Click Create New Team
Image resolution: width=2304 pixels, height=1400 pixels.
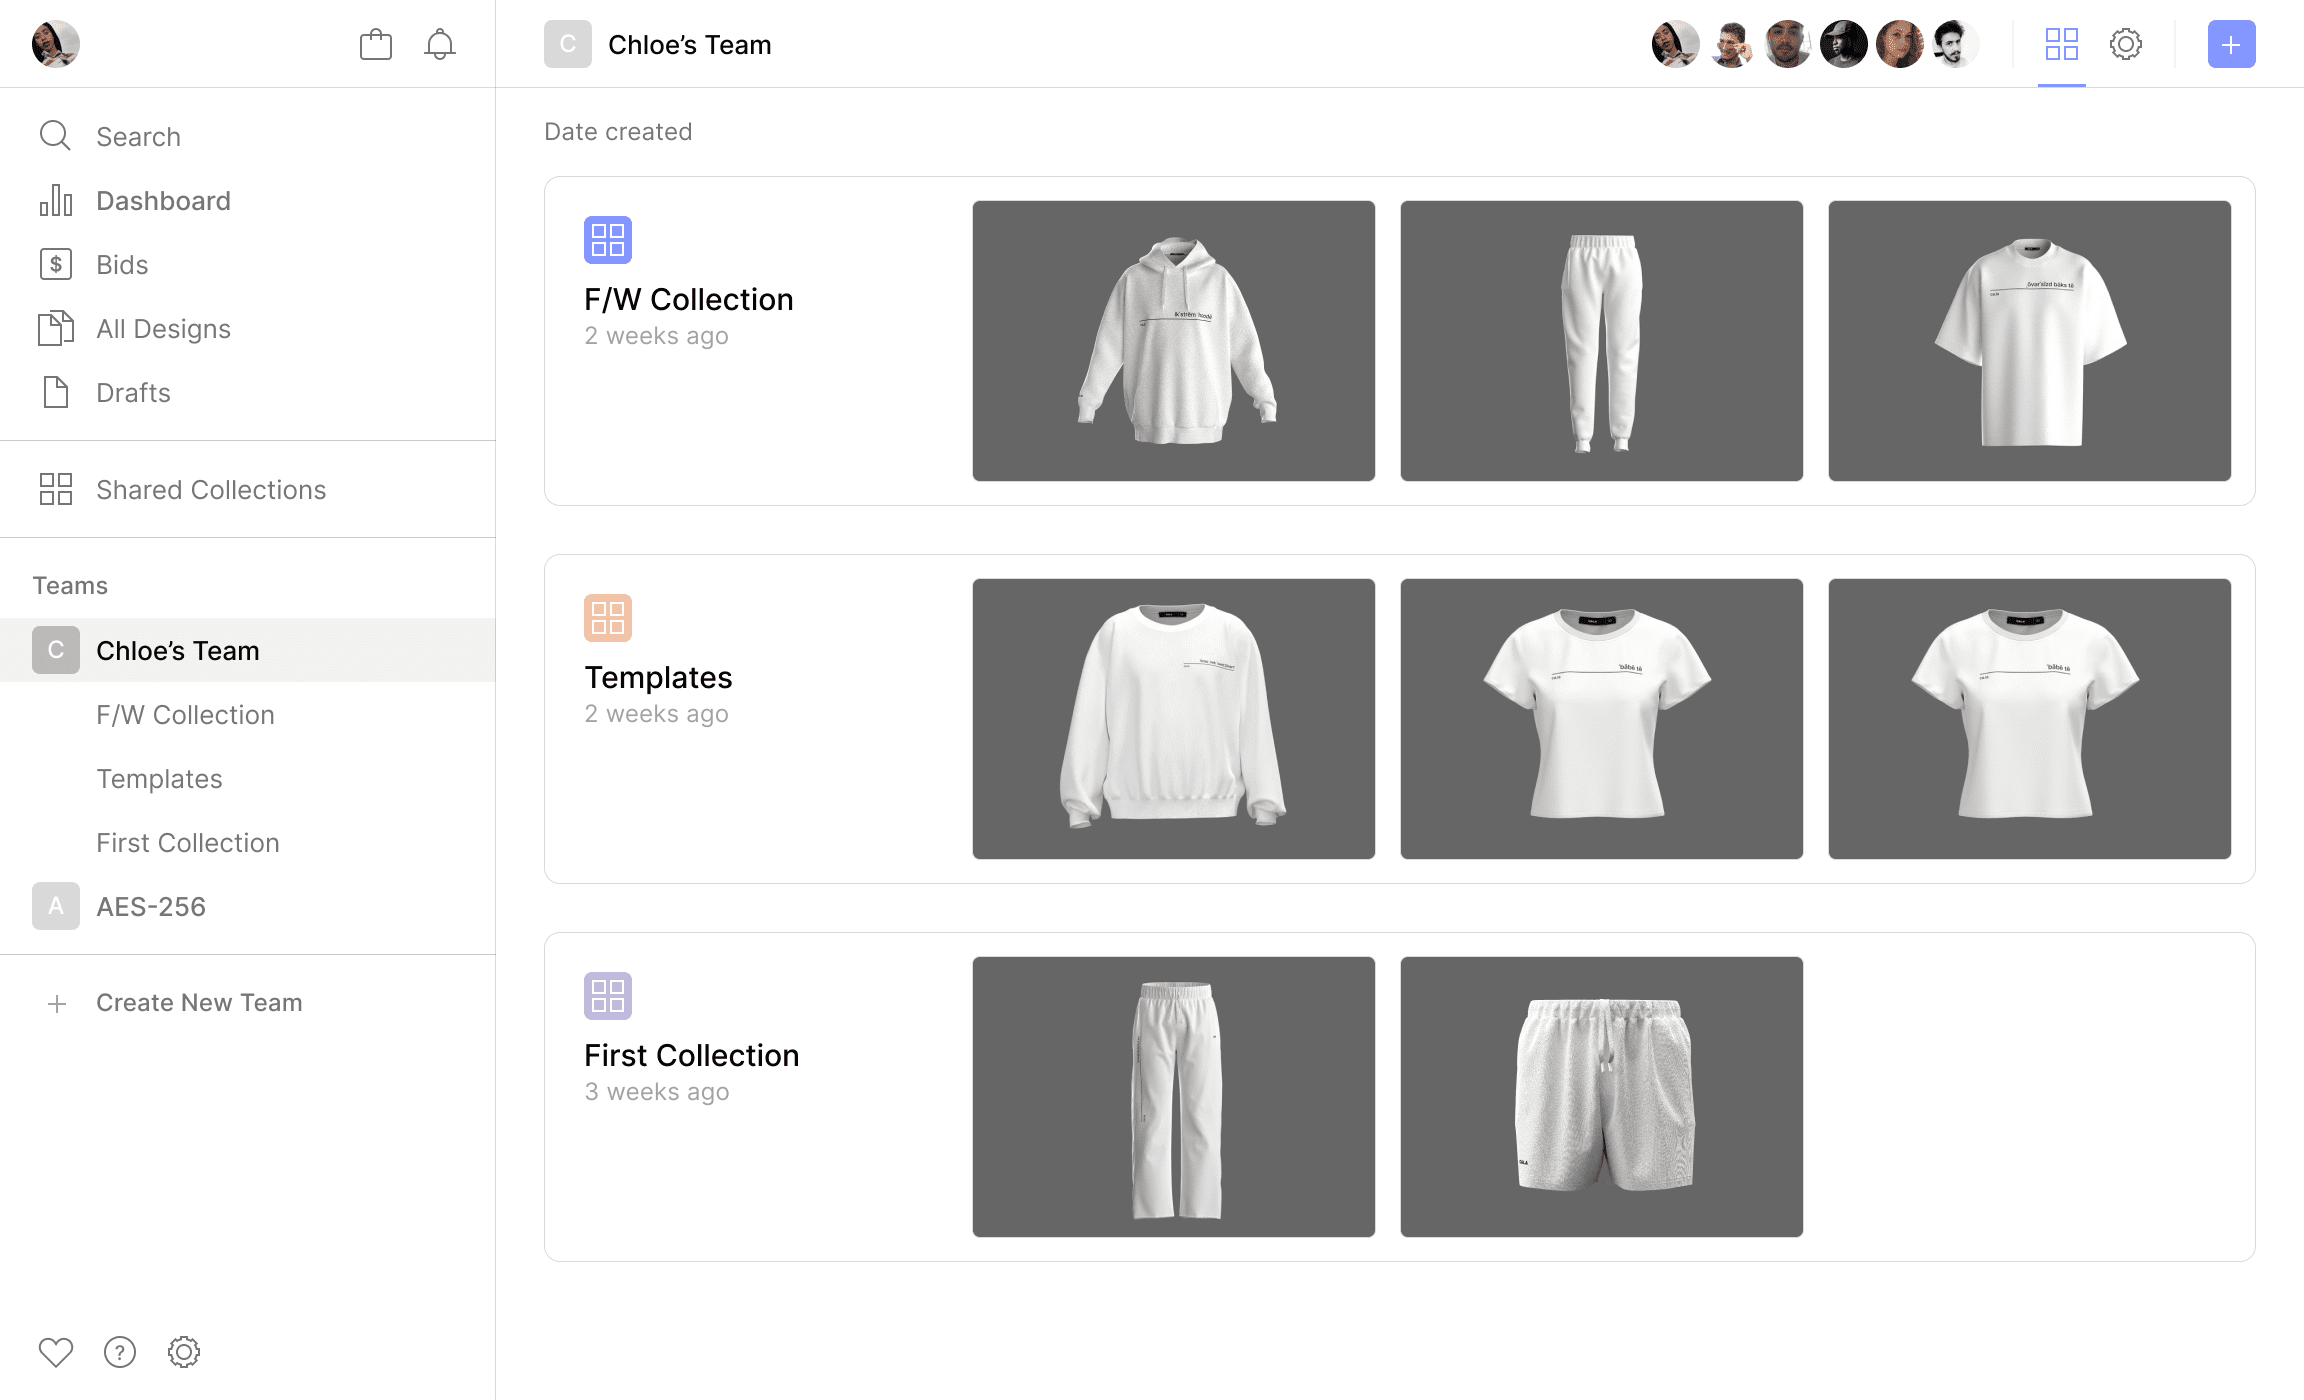198,1003
